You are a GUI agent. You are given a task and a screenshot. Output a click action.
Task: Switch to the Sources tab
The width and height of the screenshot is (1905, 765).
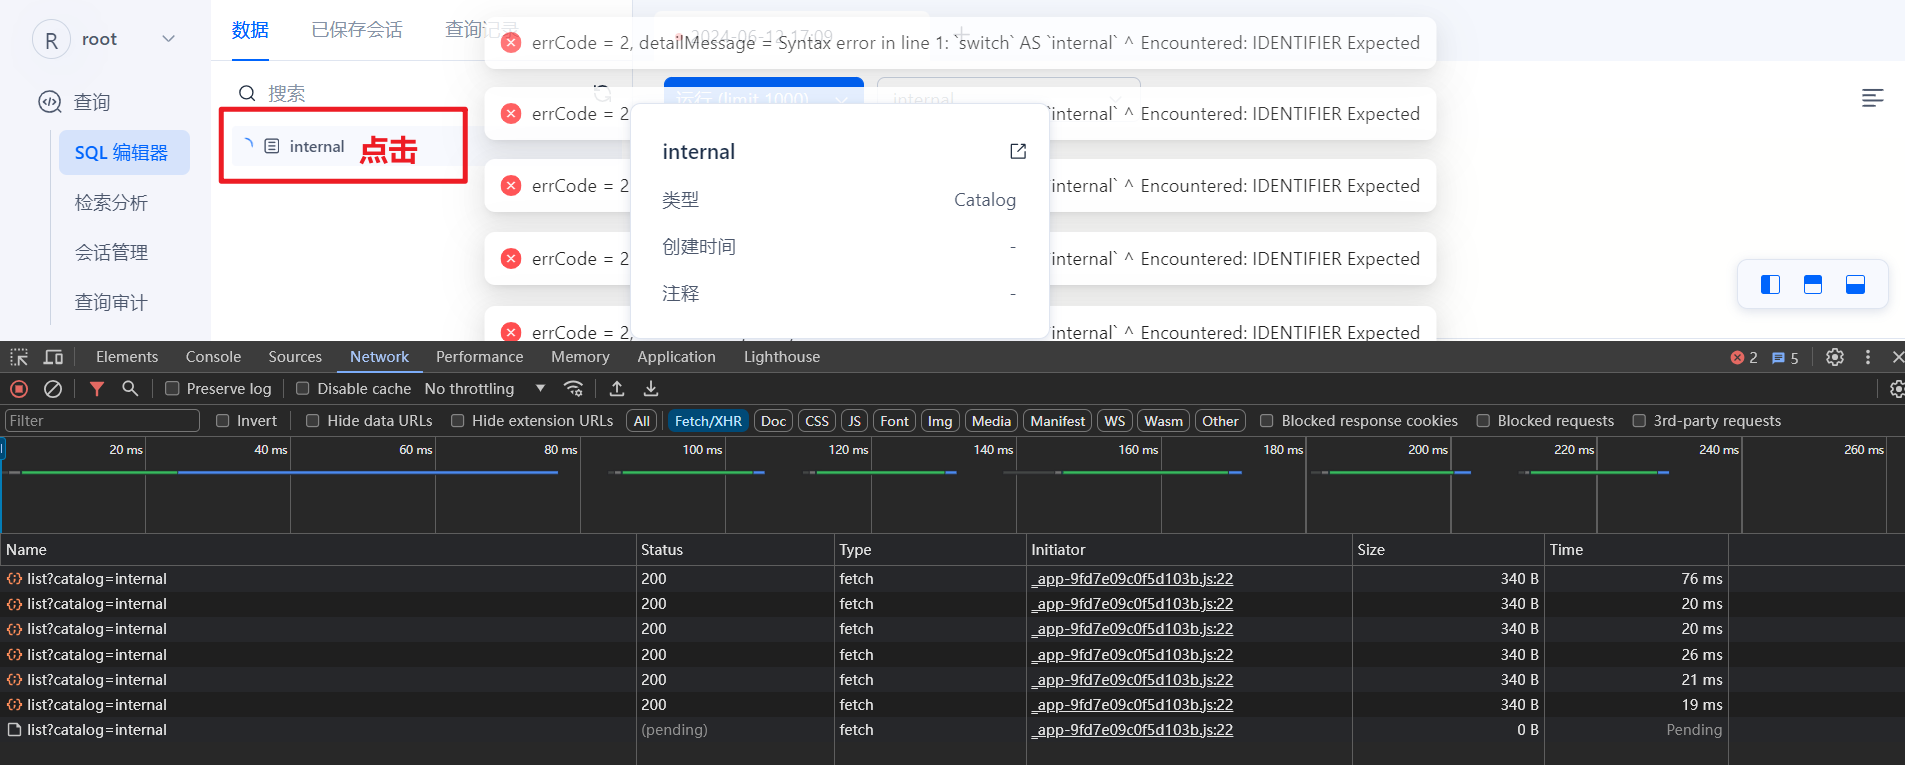click(x=295, y=357)
